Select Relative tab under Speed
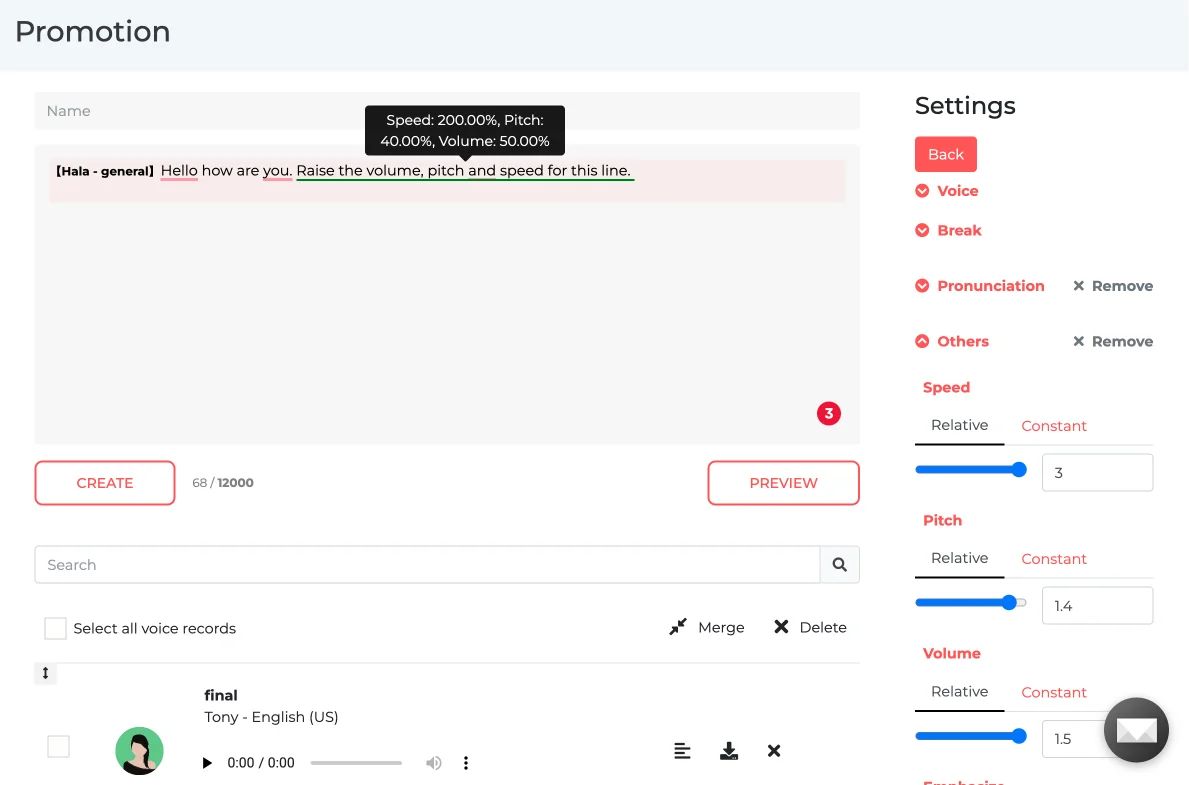This screenshot has width=1189, height=785. click(x=959, y=425)
